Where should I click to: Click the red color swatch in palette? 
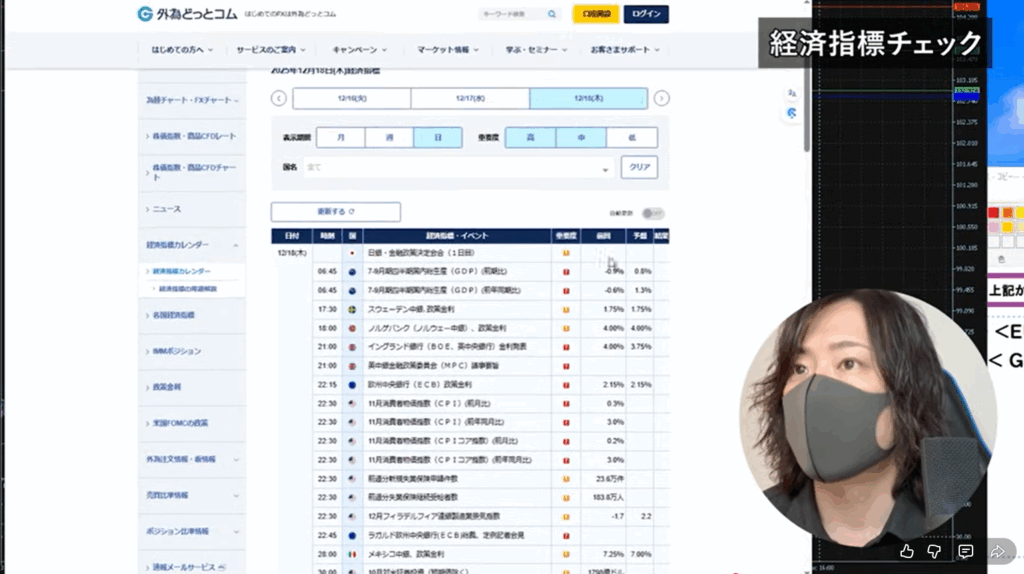coord(993,212)
